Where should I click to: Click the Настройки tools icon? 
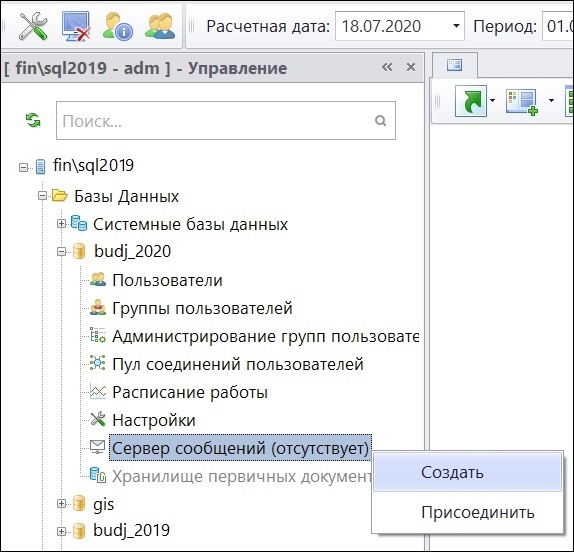click(x=98, y=419)
